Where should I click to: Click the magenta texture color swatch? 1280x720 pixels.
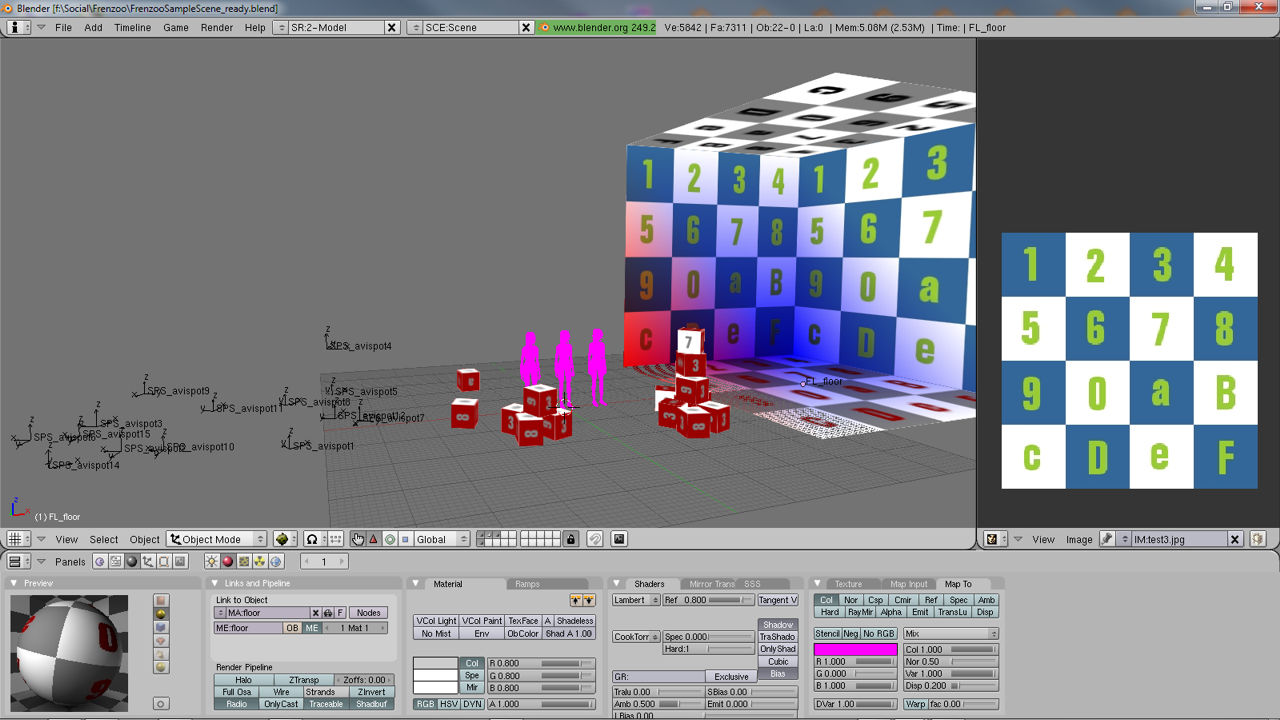(x=855, y=650)
